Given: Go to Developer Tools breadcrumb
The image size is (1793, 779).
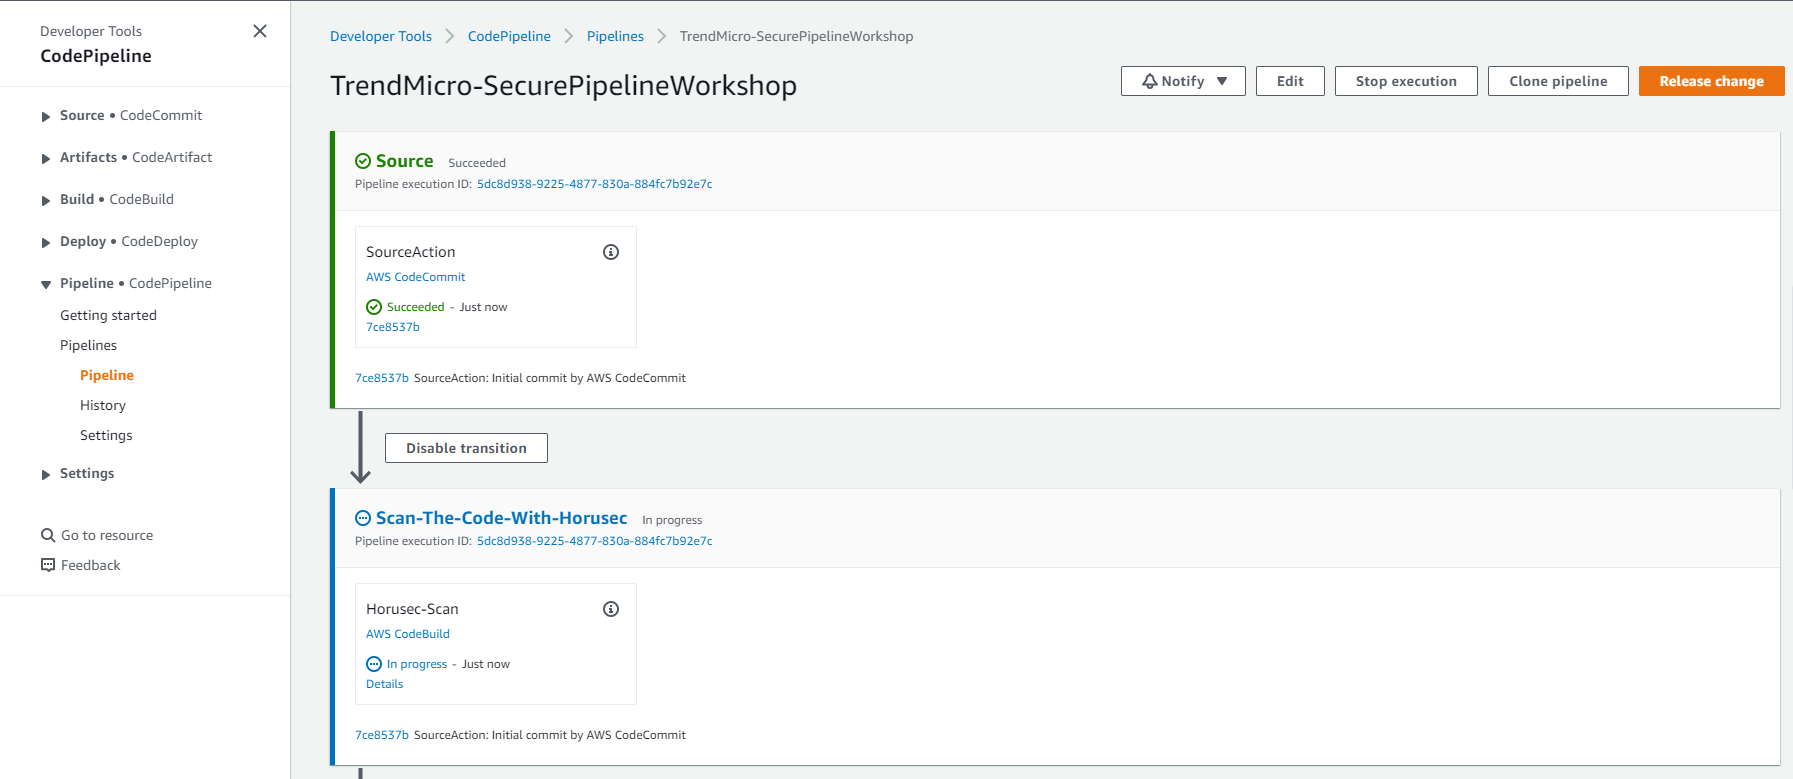Looking at the screenshot, I should (381, 36).
